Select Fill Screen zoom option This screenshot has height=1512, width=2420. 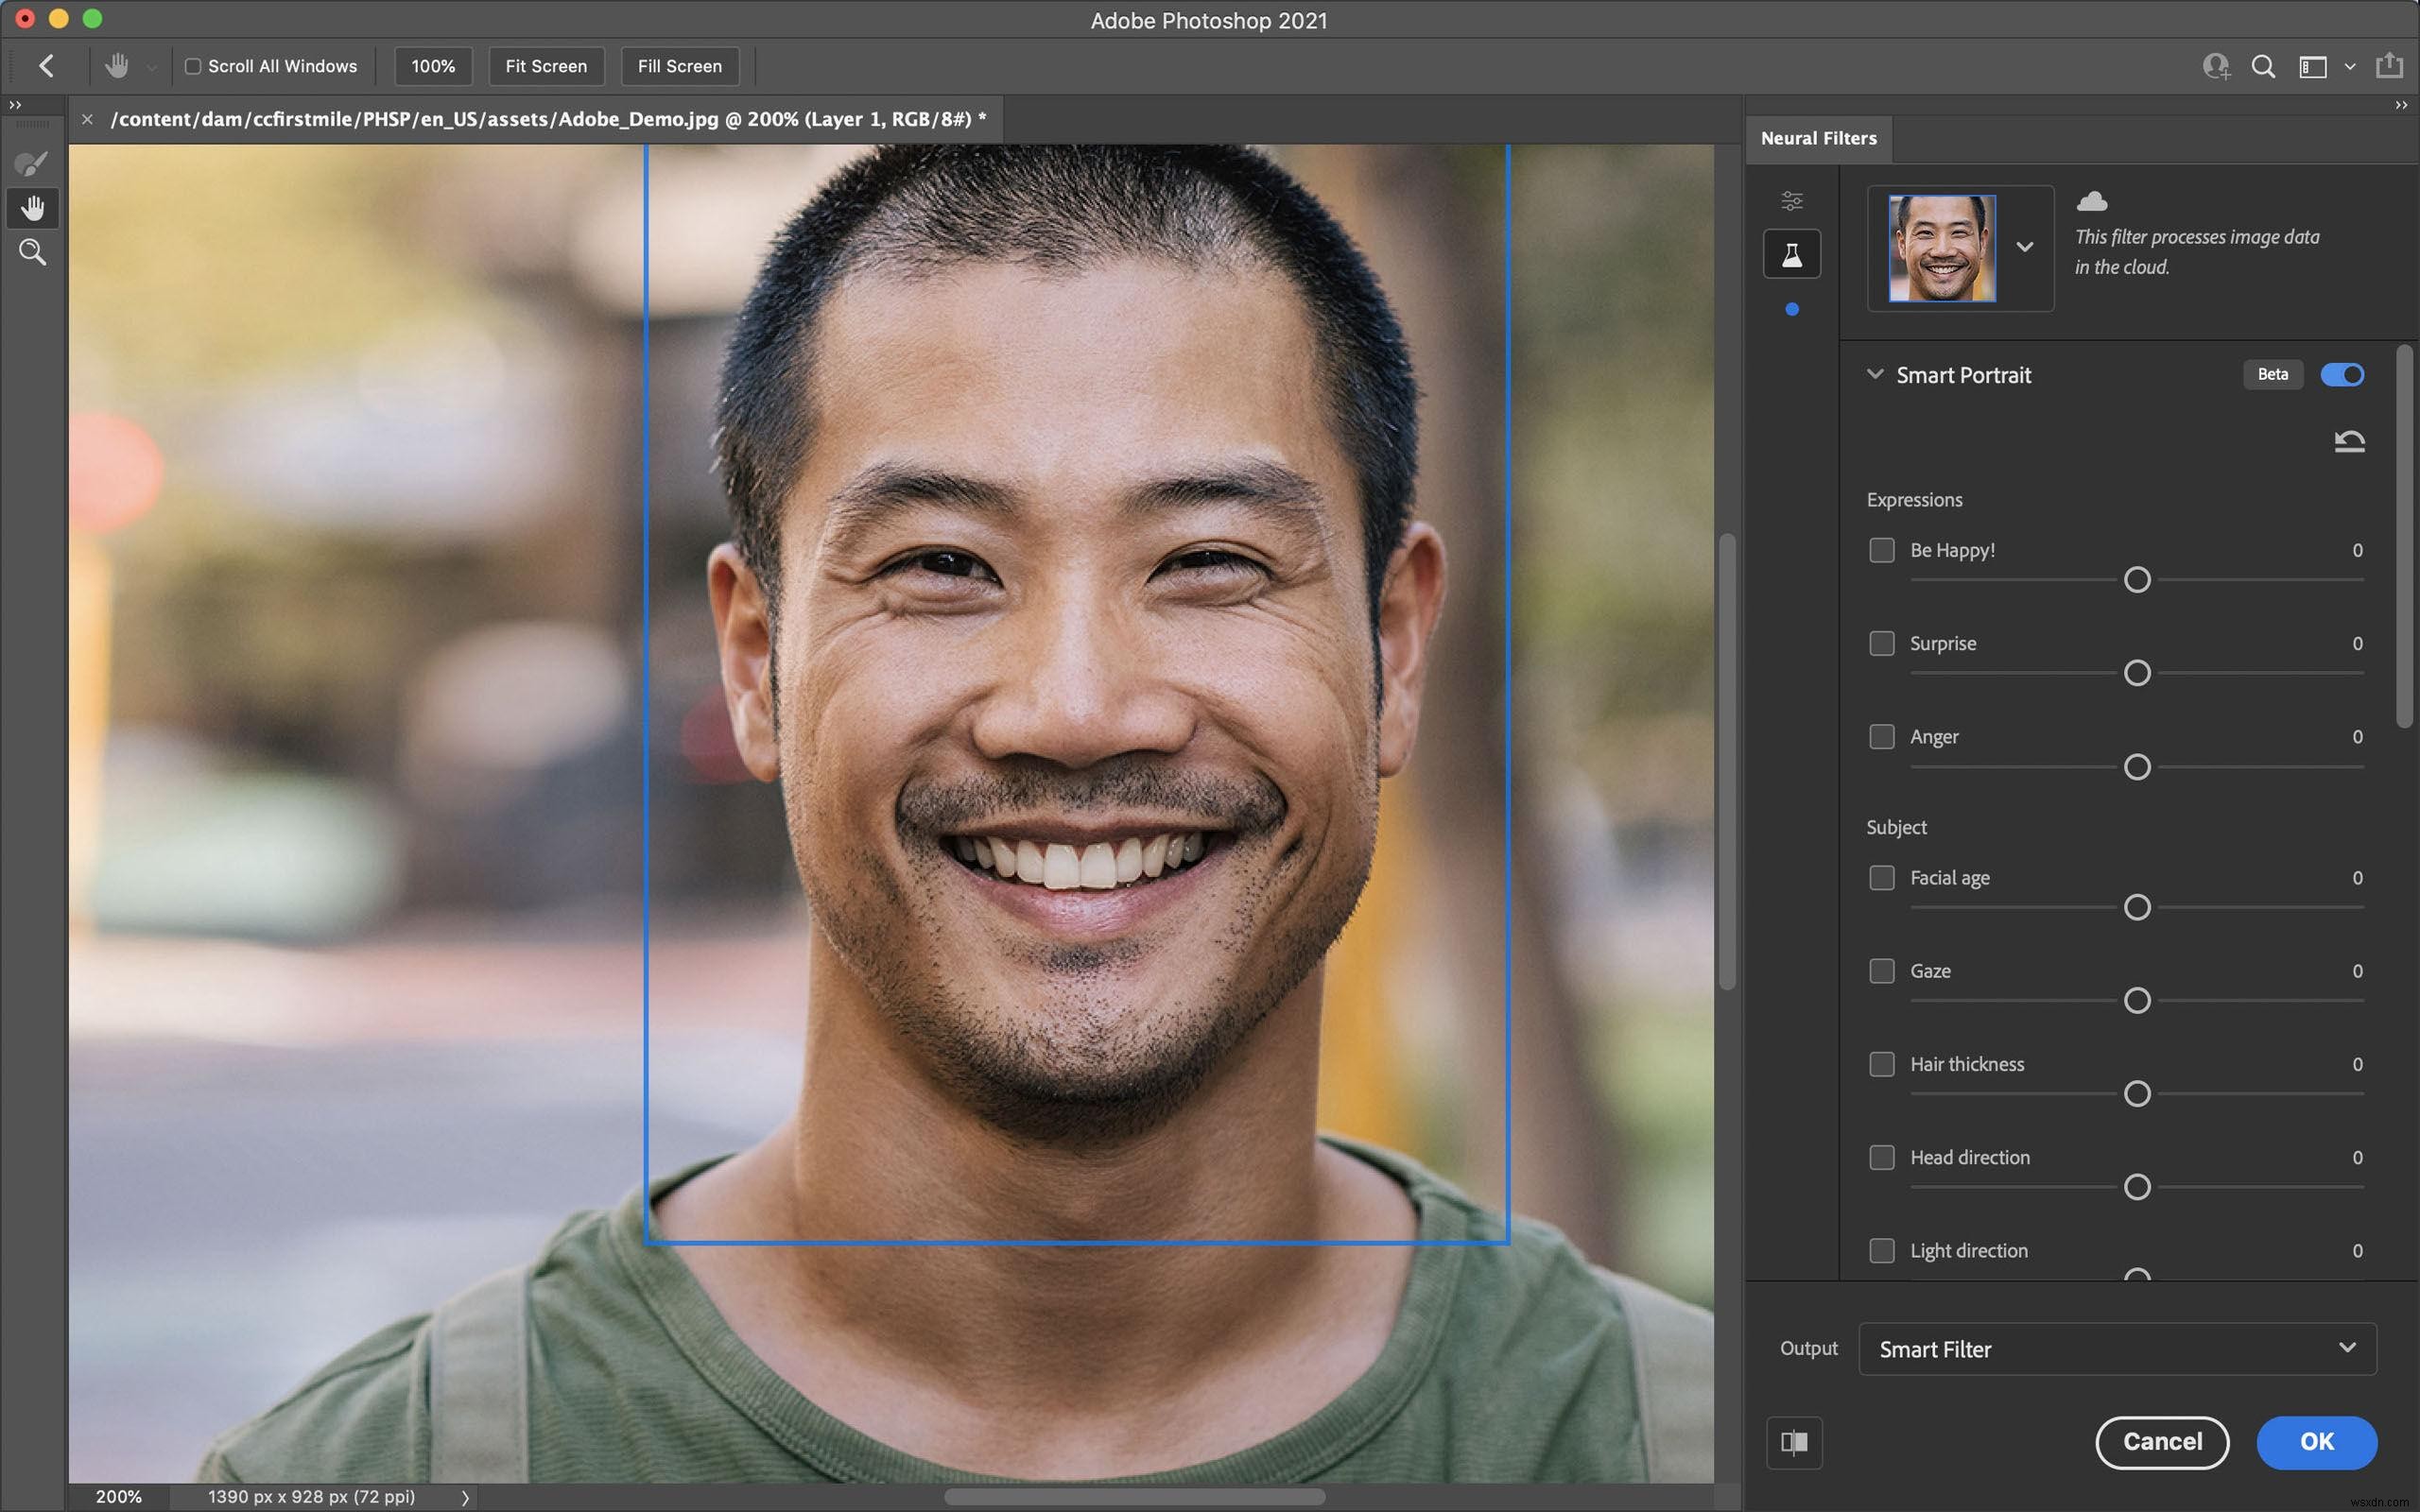click(x=682, y=66)
